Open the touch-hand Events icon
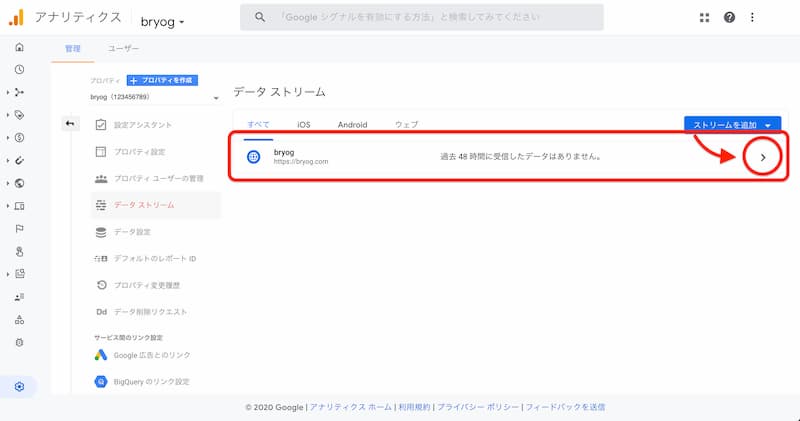 pyautogui.click(x=19, y=252)
